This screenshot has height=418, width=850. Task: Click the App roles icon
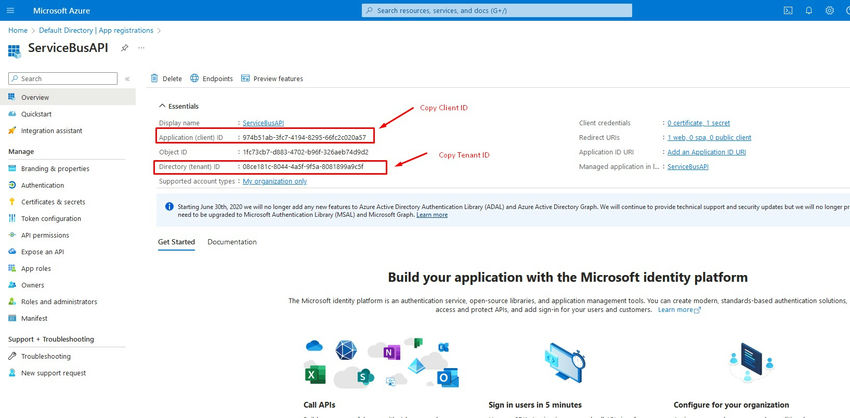12,268
